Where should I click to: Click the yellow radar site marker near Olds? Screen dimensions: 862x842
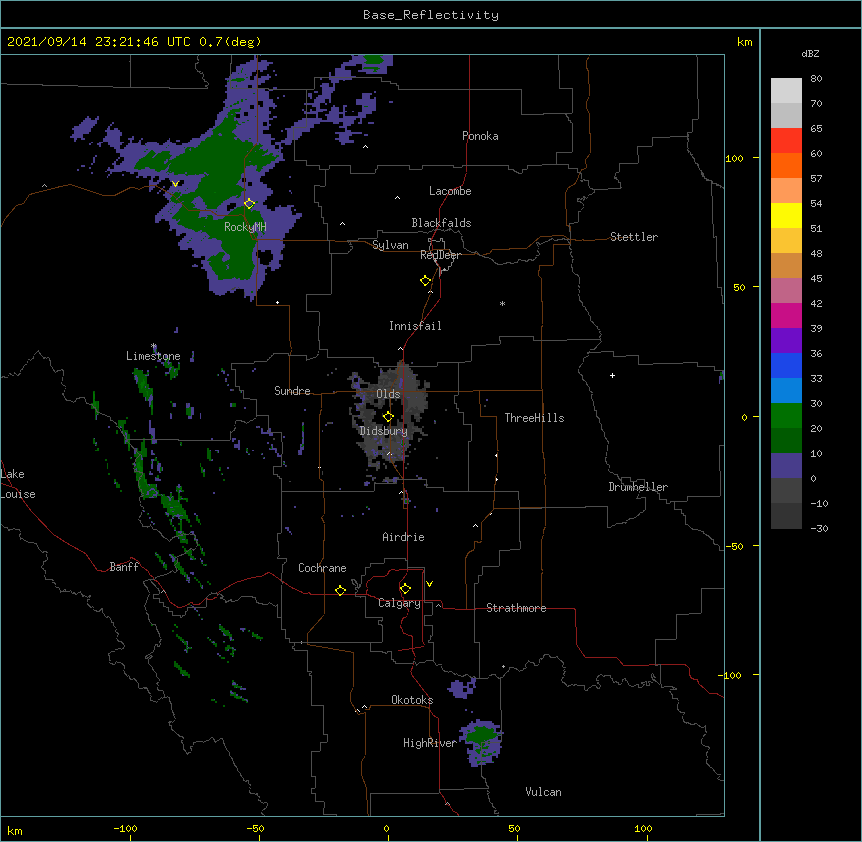388,416
